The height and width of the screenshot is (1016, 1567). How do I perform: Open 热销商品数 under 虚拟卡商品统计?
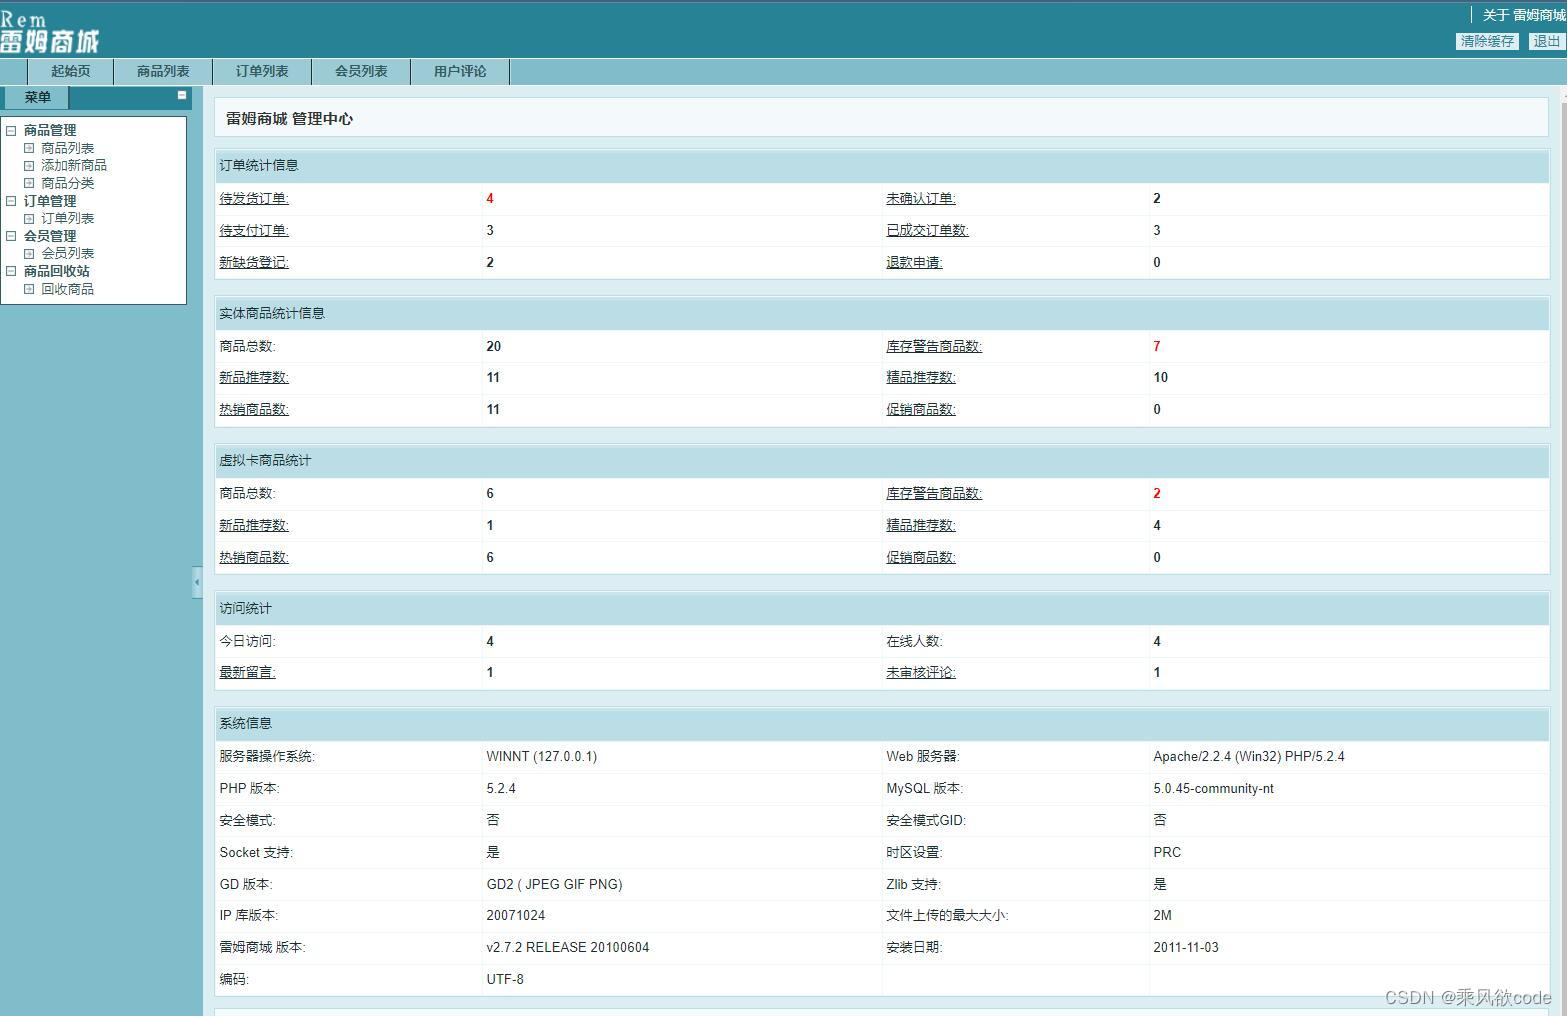tap(254, 557)
